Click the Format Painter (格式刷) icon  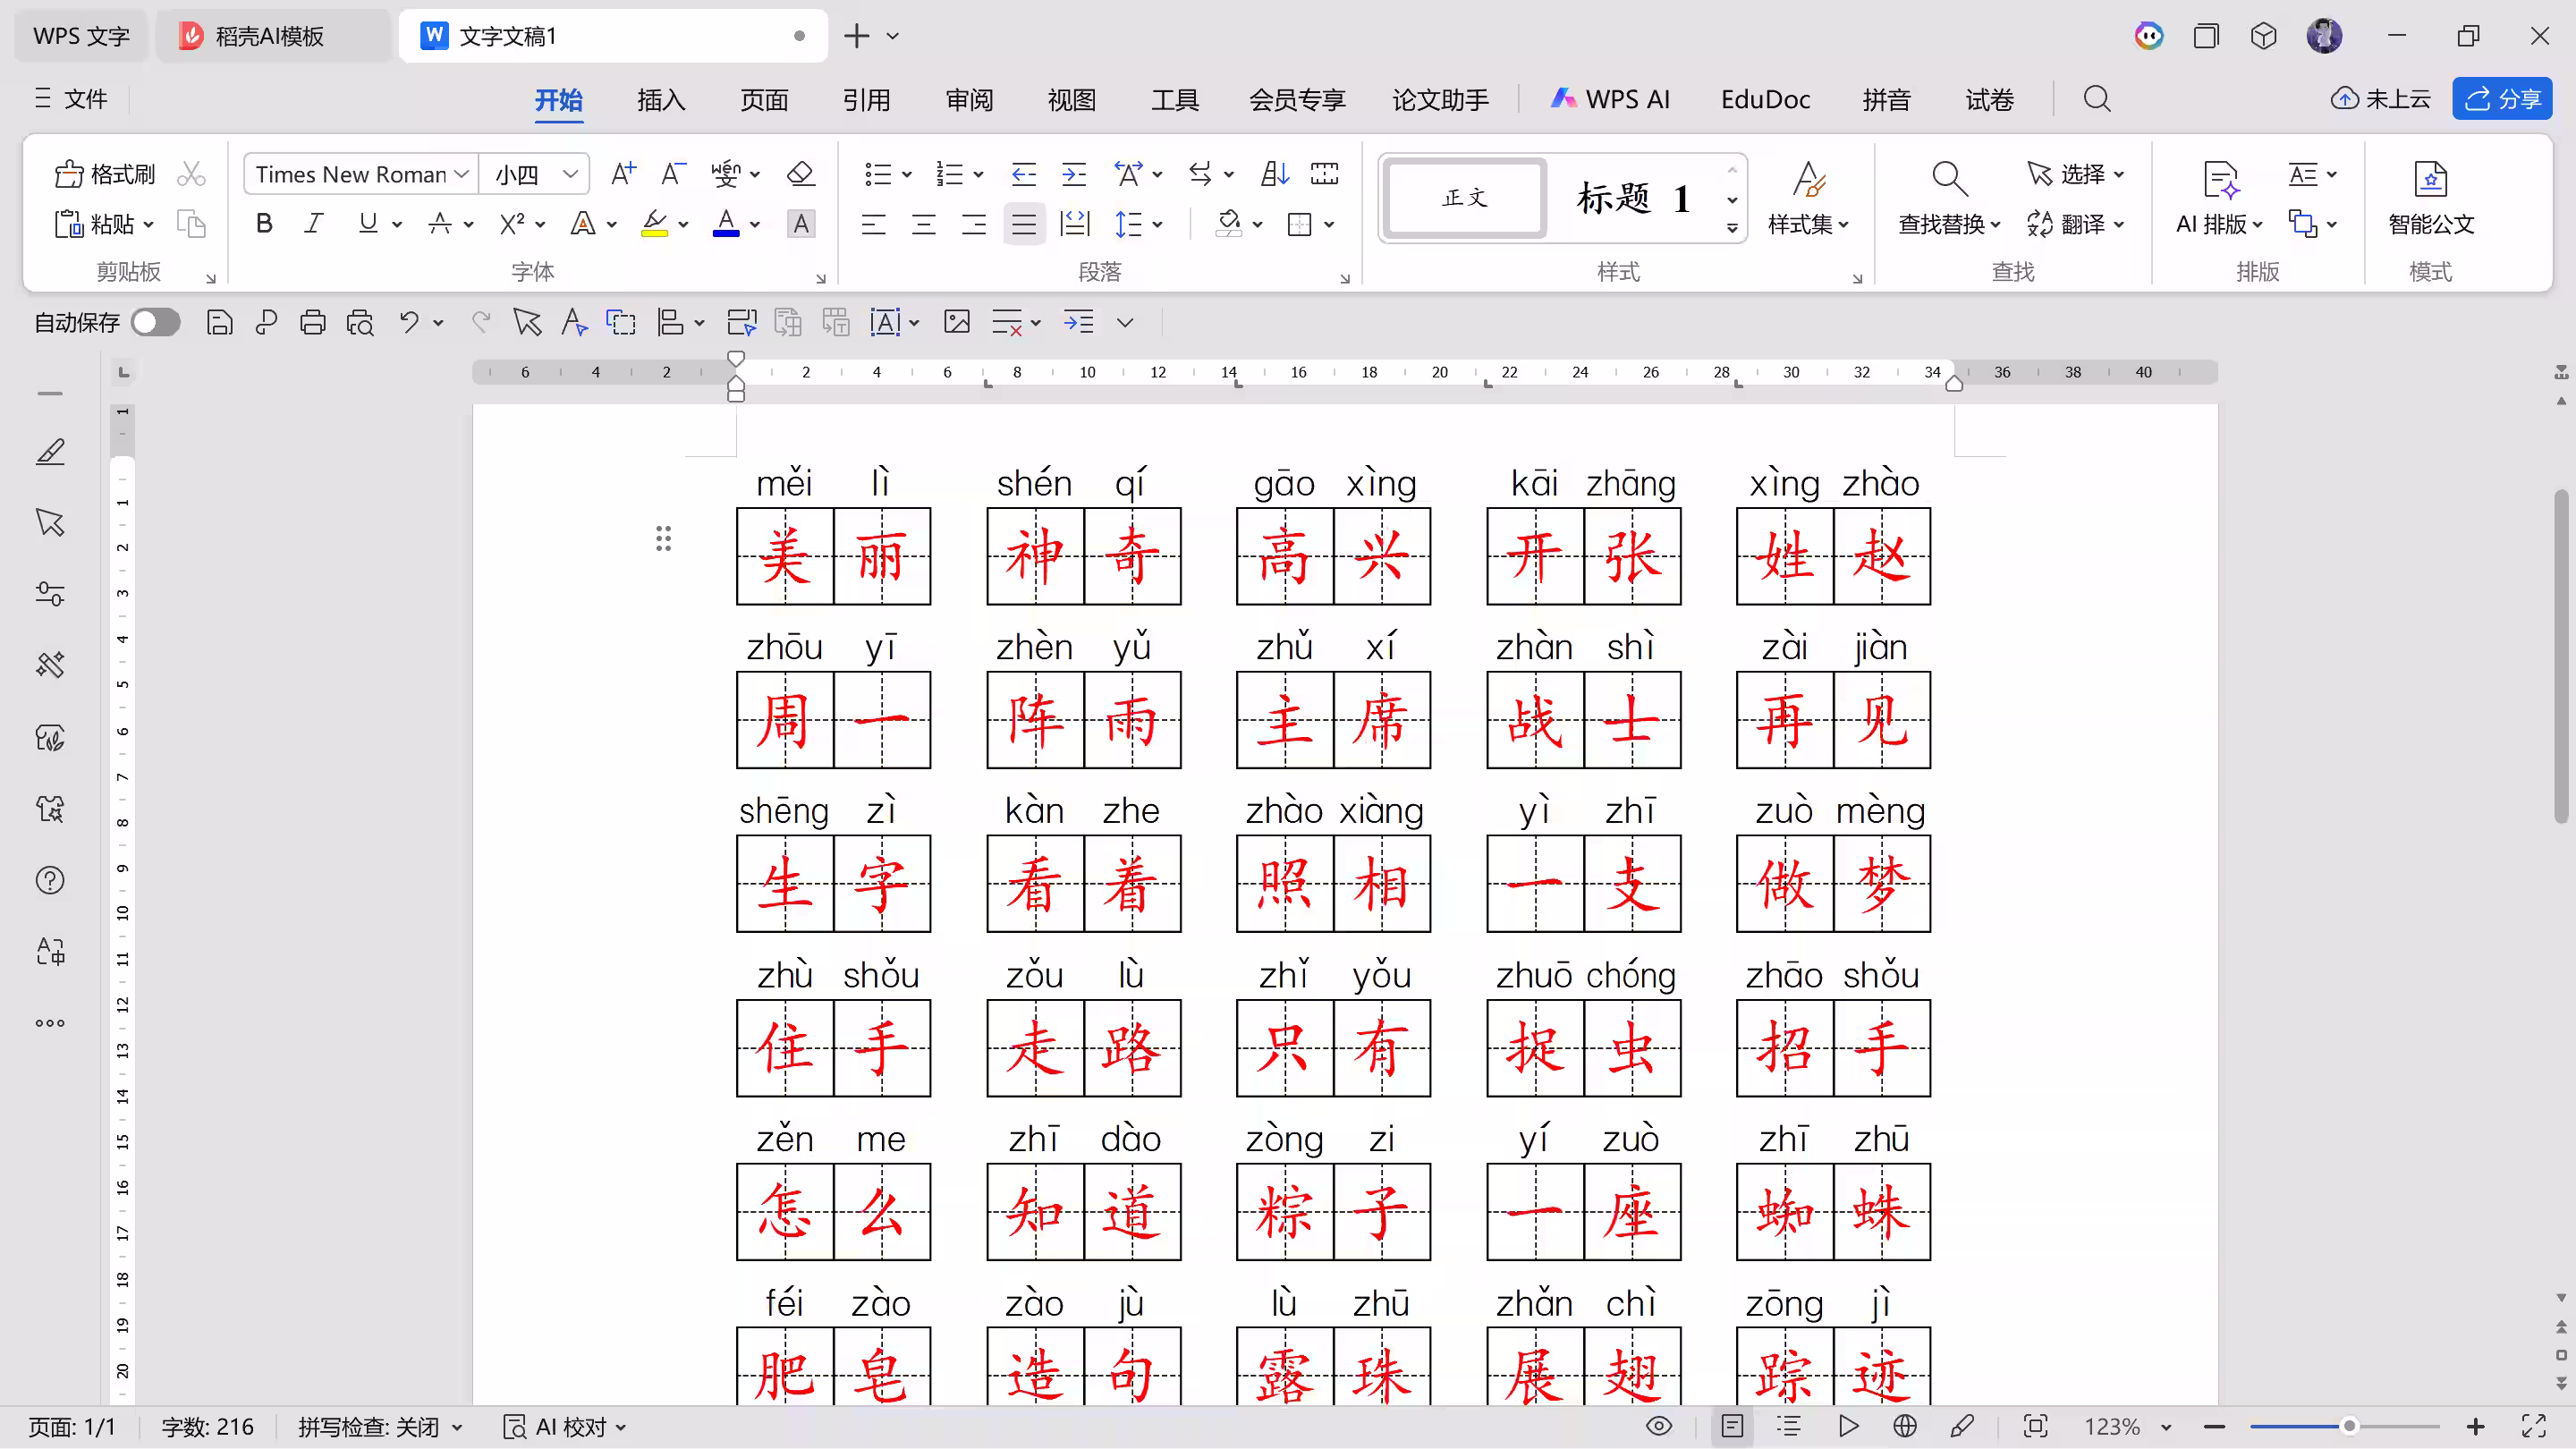[x=69, y=174]
